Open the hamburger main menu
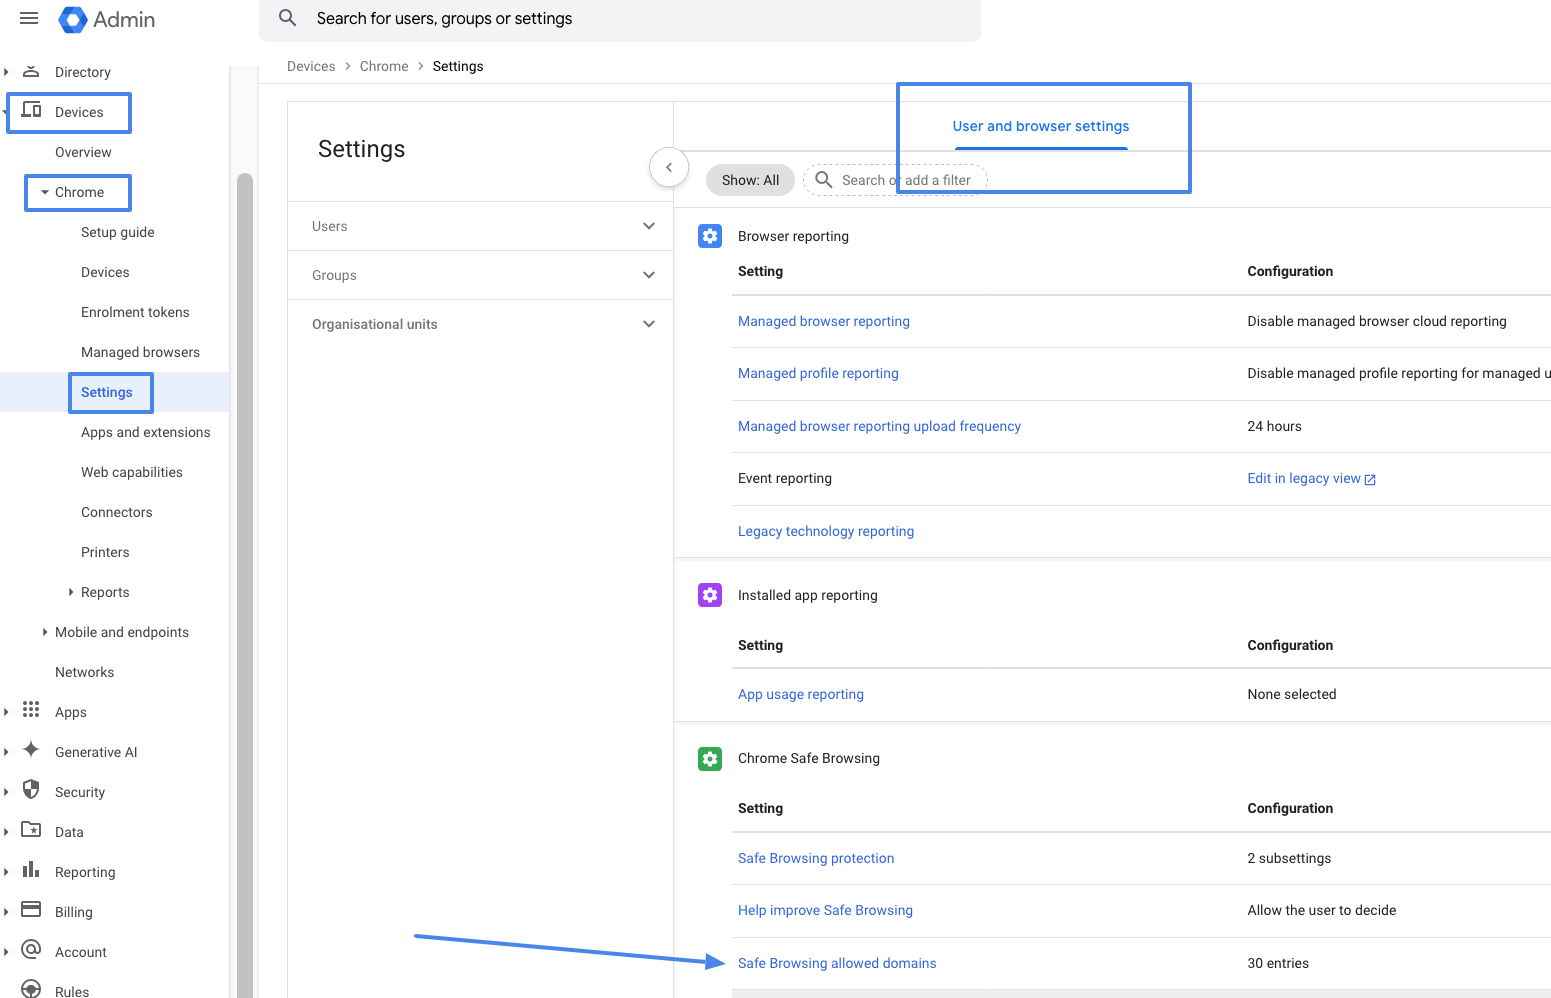The height and width of the screenshot is (998, 1551). (x=29, y=18)
